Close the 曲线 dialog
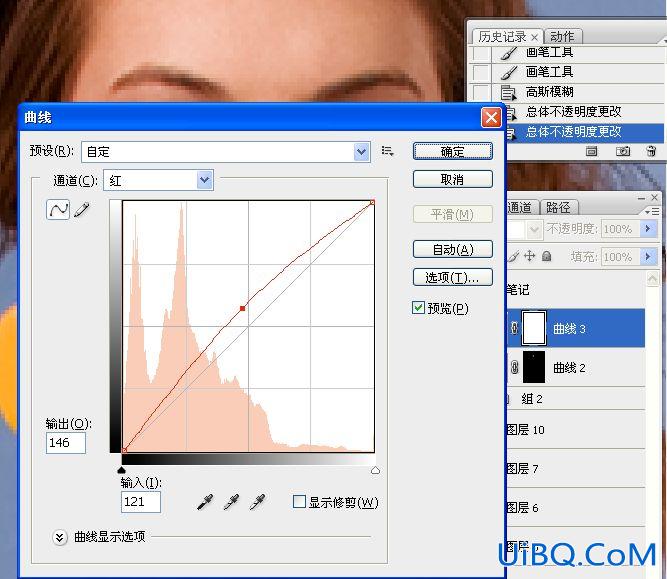Screen dimensions: 667x579 [491, 117]
